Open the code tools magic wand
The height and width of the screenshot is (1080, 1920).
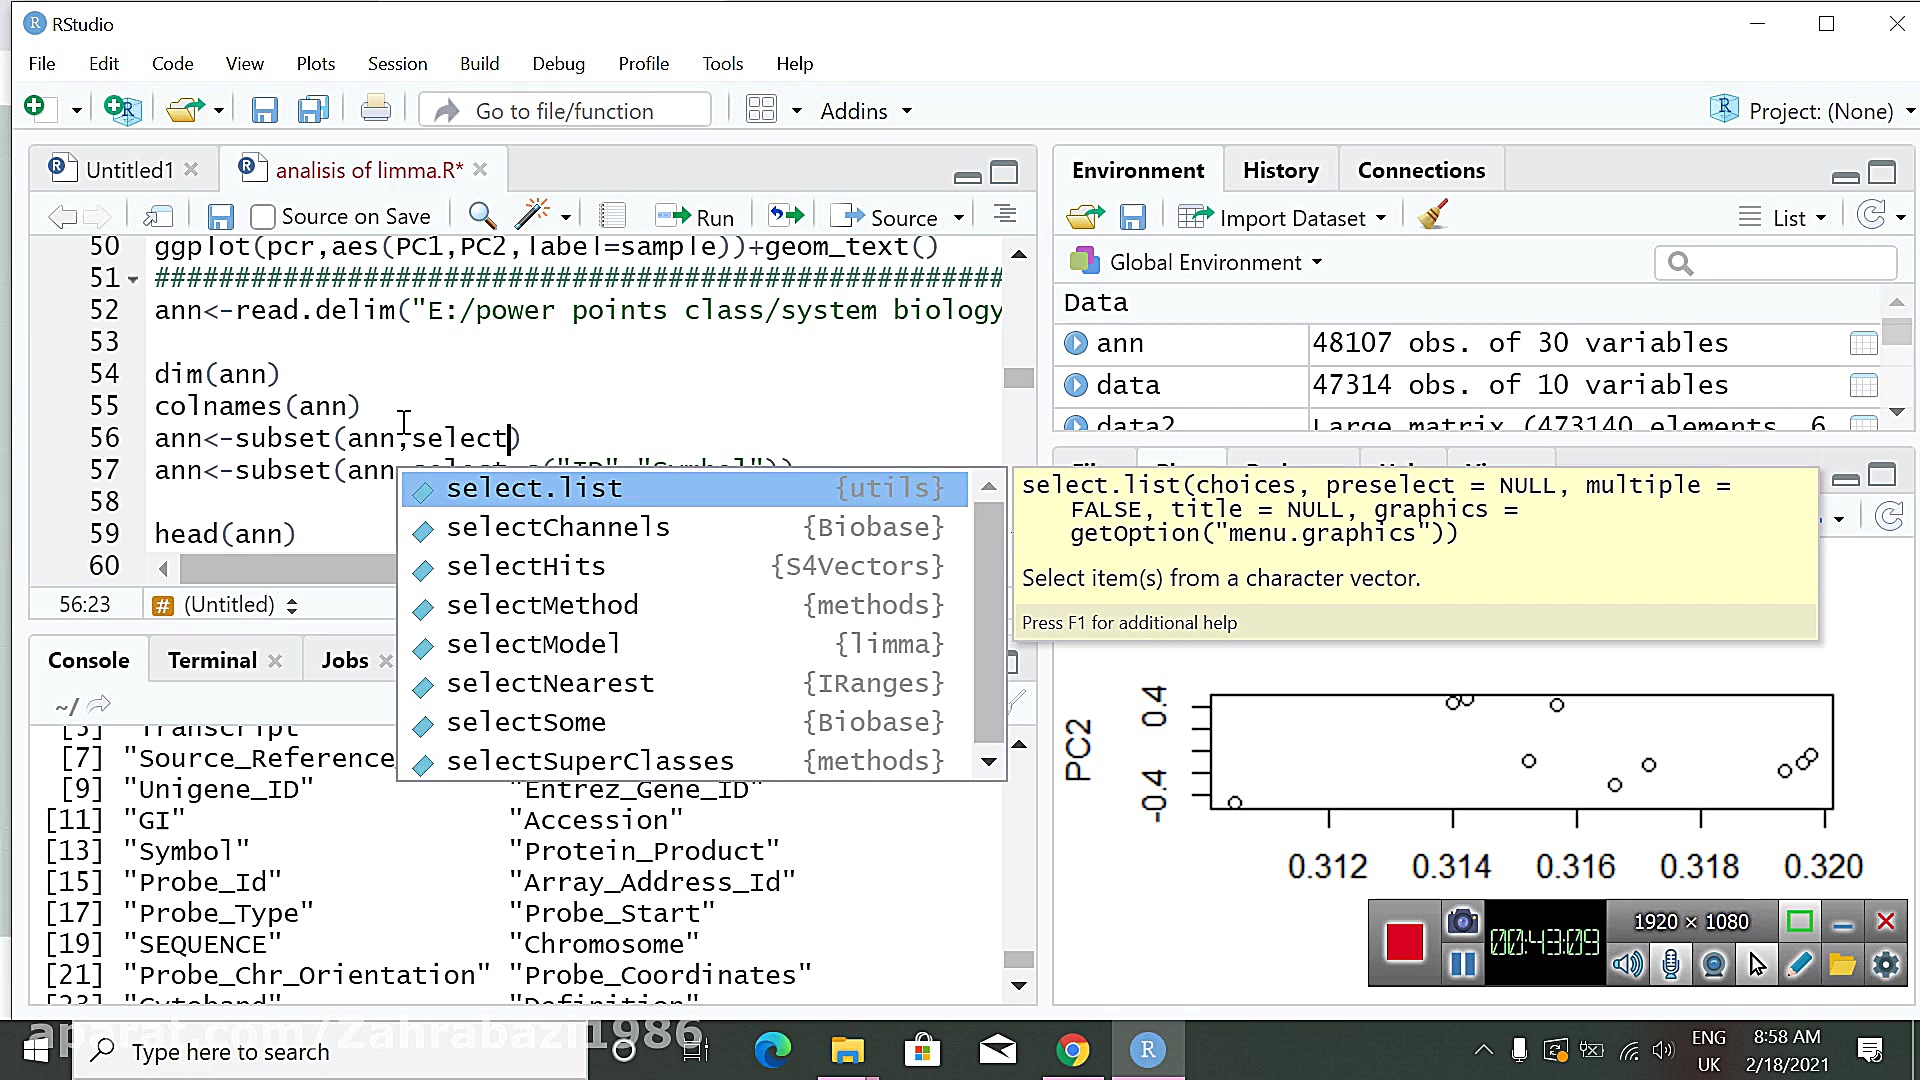[532, 215]
